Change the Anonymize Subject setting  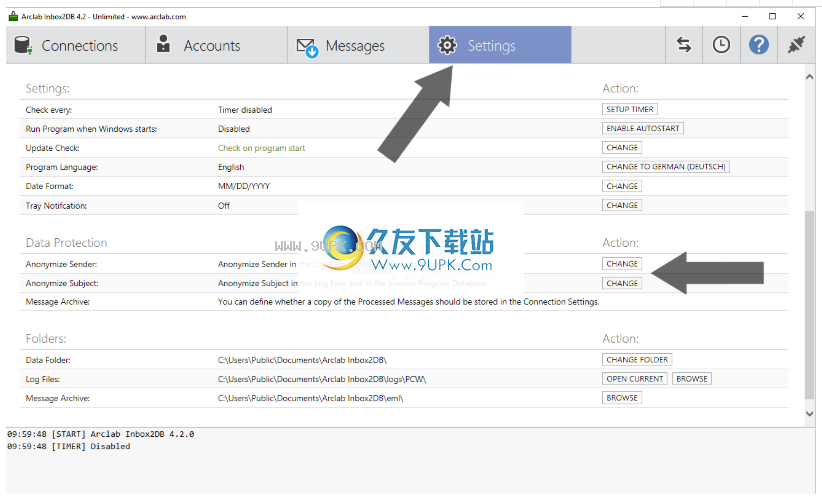[622, 283]
